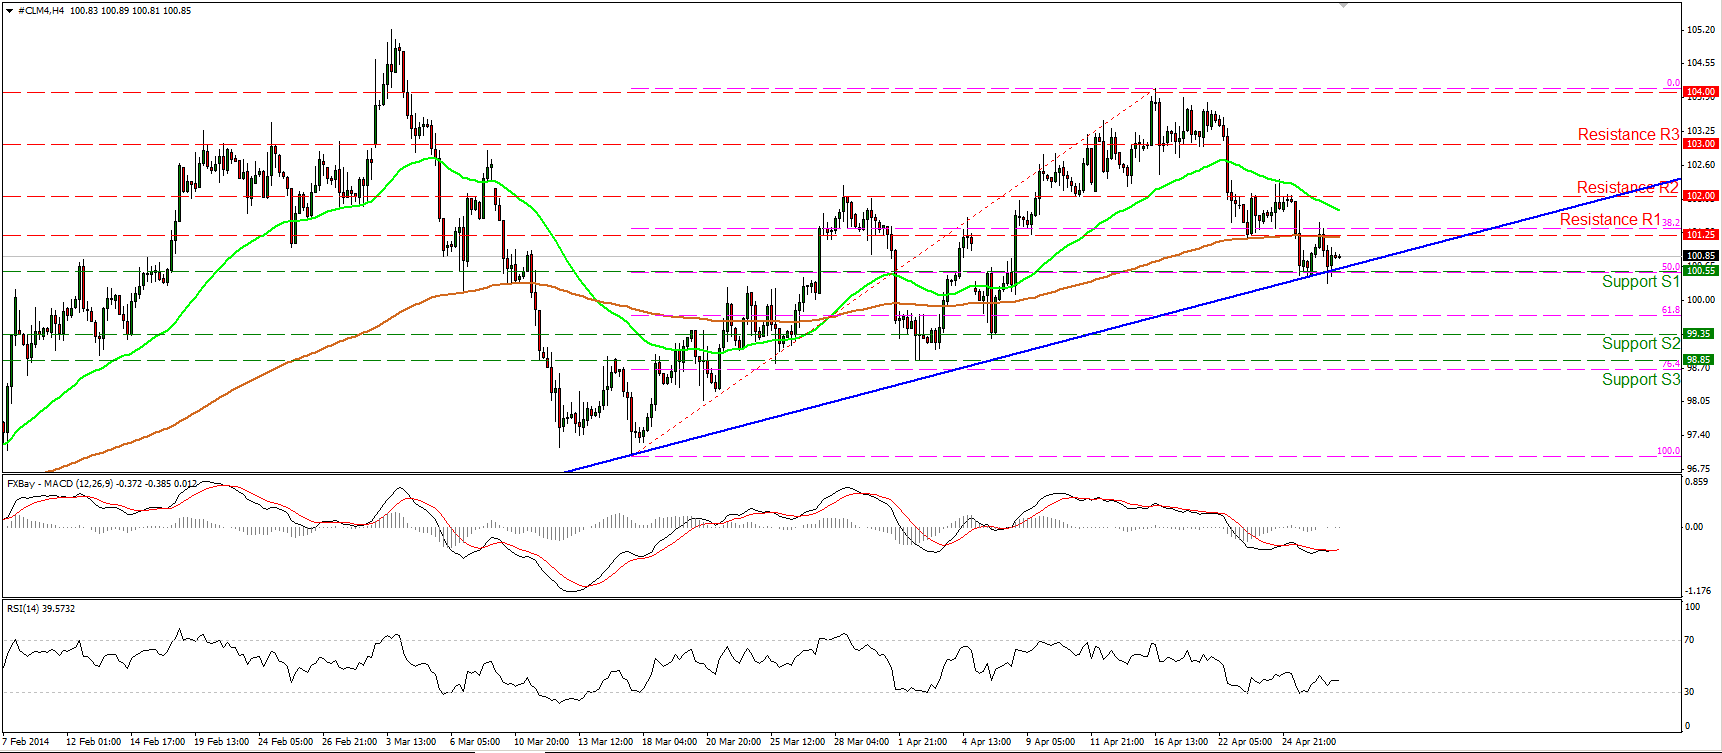This screenshot has width=1722, height=753.
Task: Click the gray chart shift marker at top
Action: [1343, 5]
